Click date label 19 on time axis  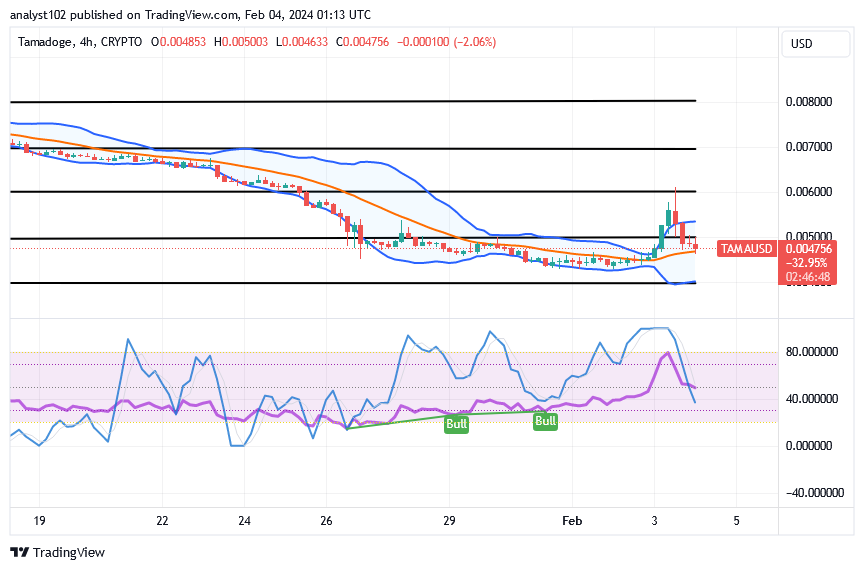click(x=39, y=521)
